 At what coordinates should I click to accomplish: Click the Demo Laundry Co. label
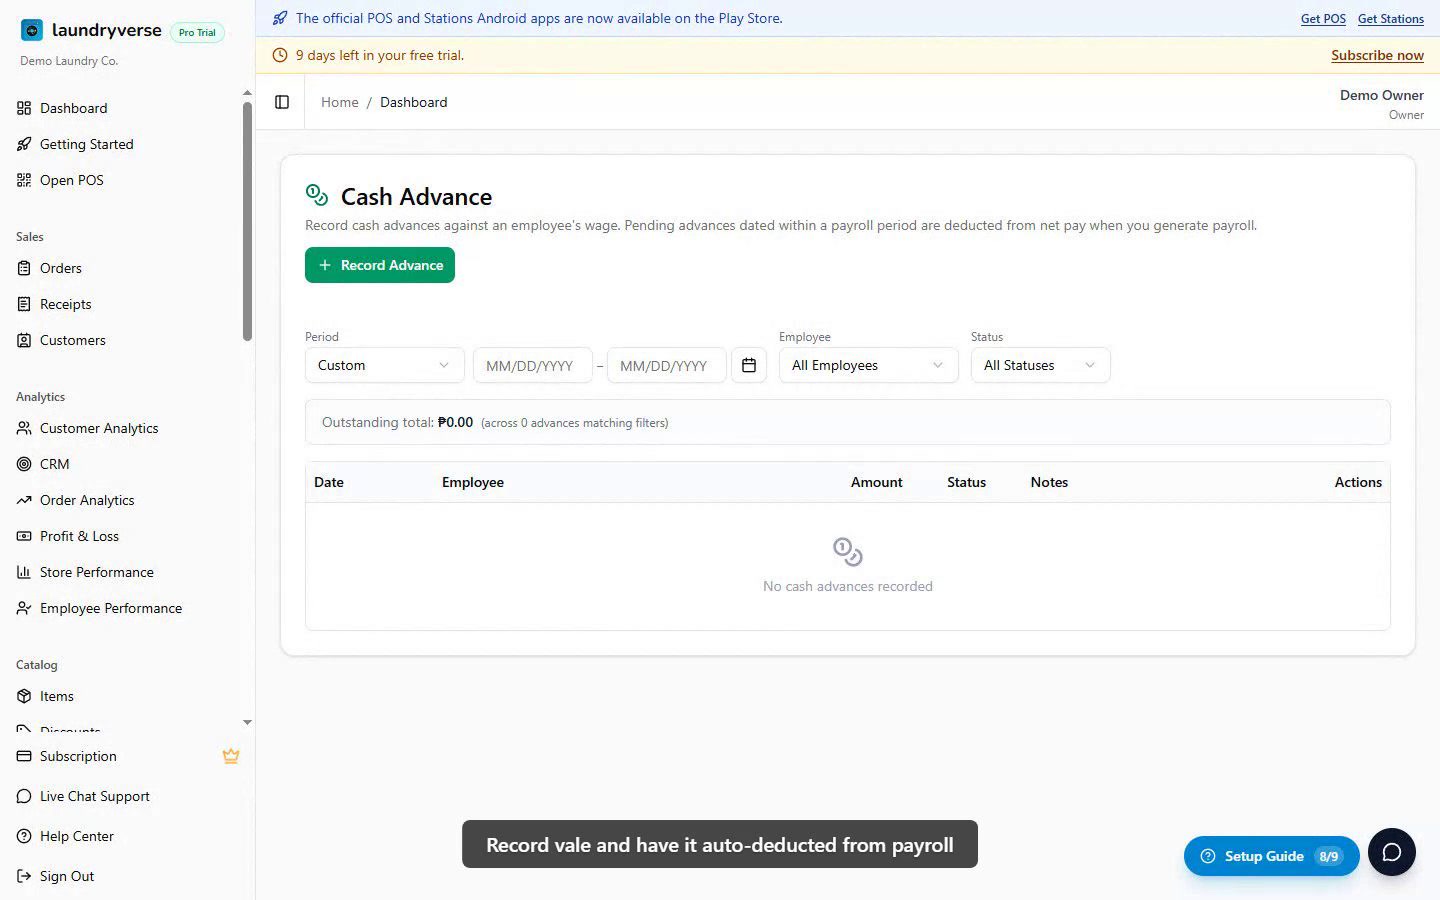pos(69,61)
